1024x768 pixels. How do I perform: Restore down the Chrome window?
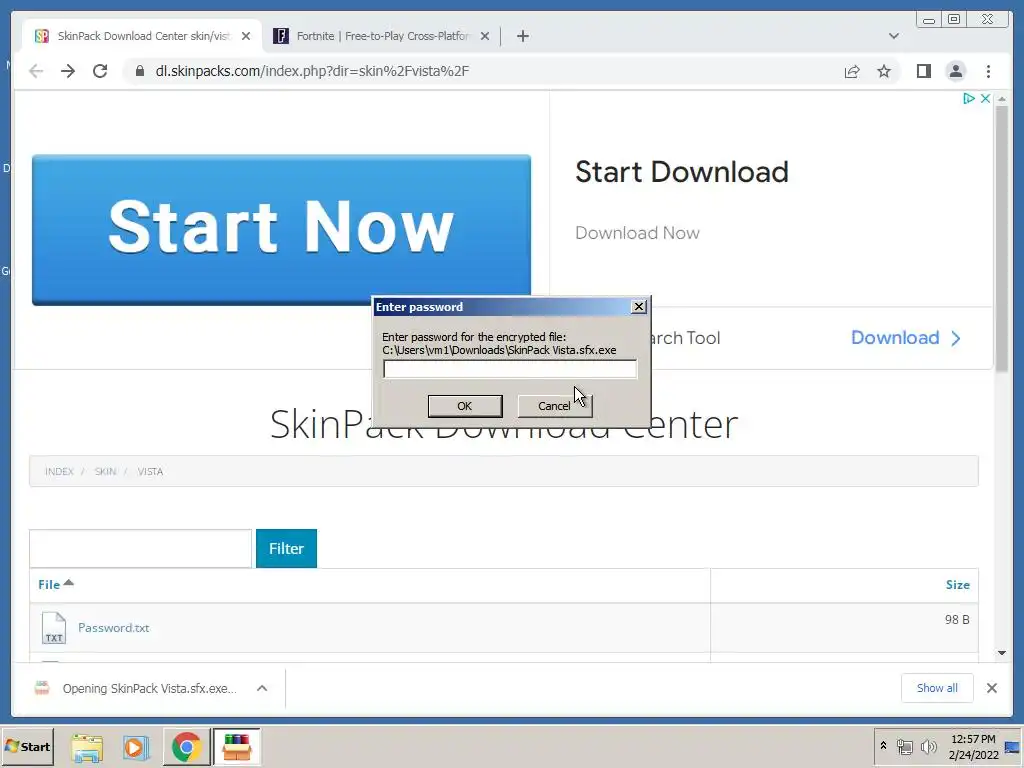click(x=953, y=20)
